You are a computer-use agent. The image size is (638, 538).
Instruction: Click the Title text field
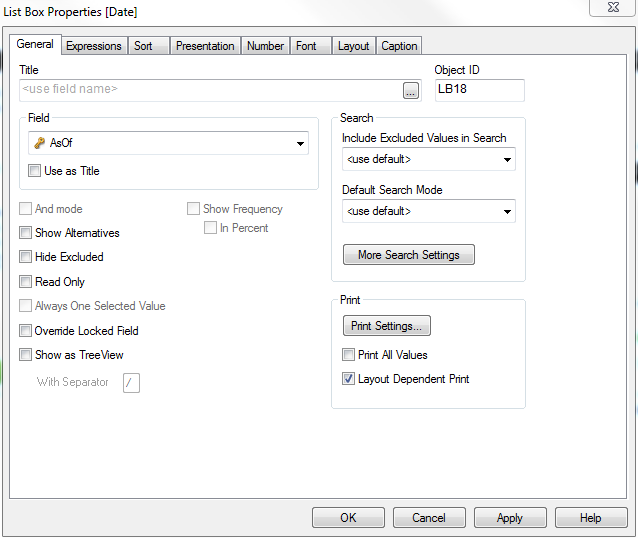pos(209,90)
